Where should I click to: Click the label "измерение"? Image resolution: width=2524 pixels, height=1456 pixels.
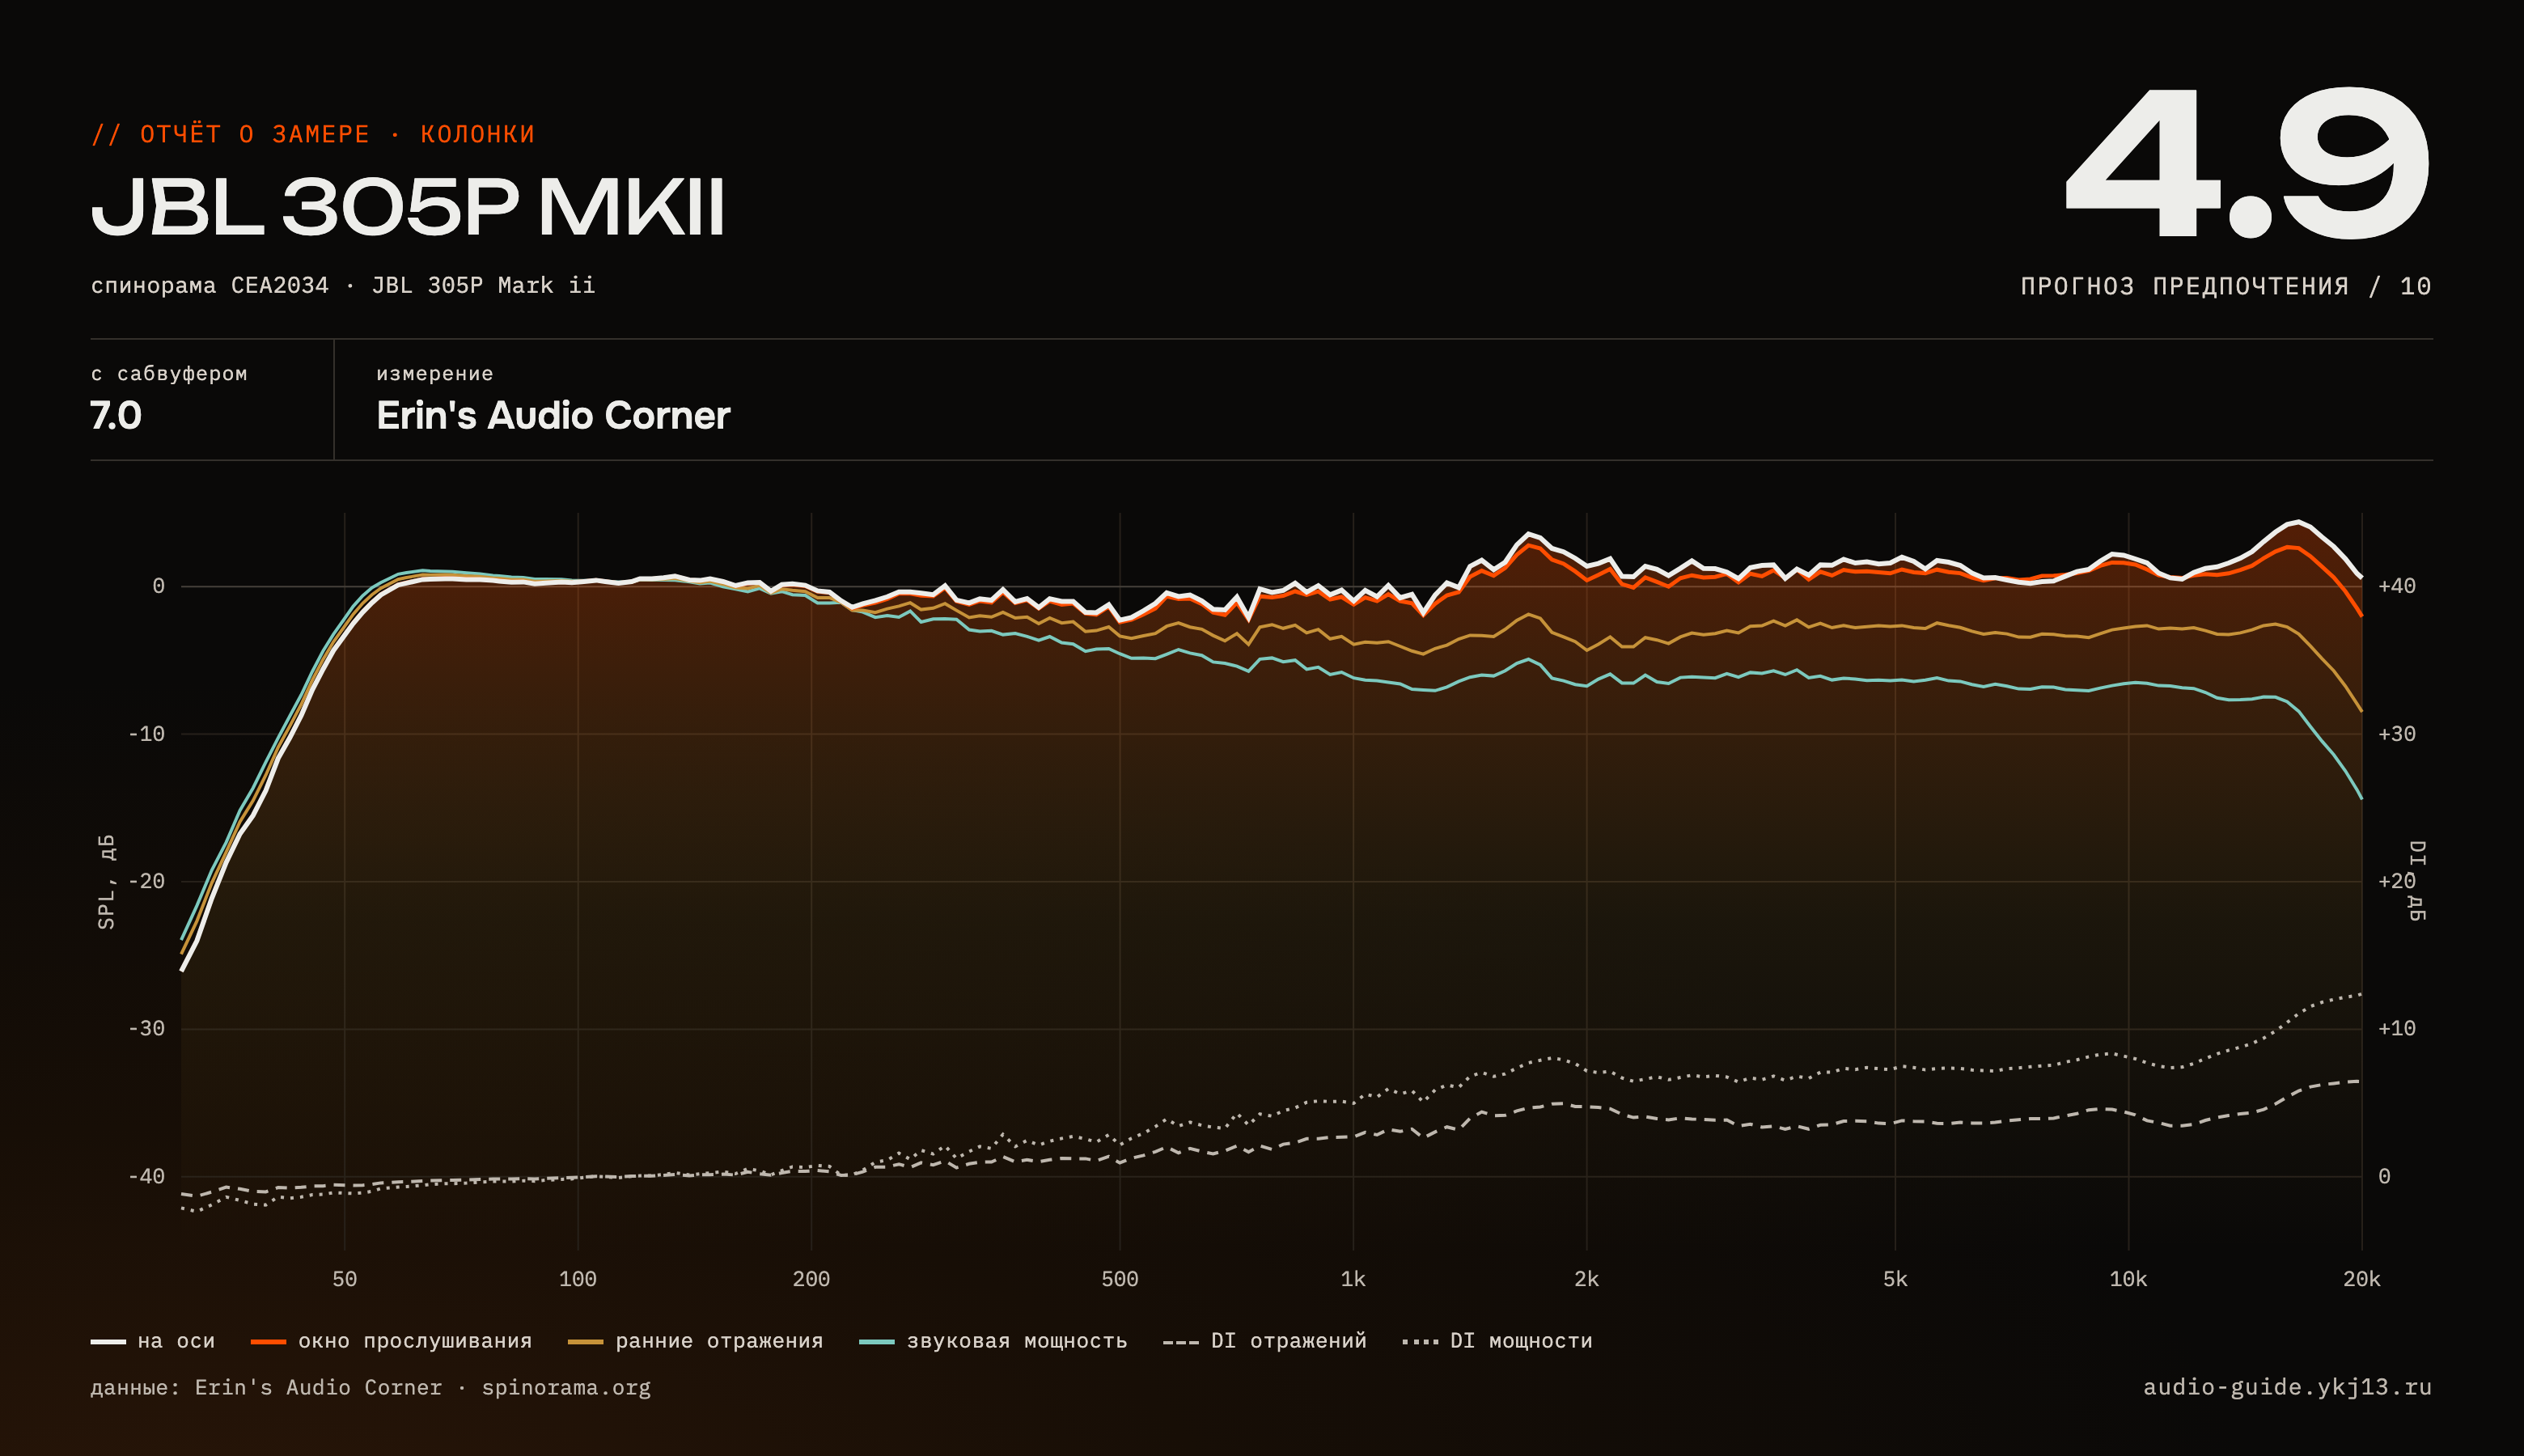(x=435, y=374)
